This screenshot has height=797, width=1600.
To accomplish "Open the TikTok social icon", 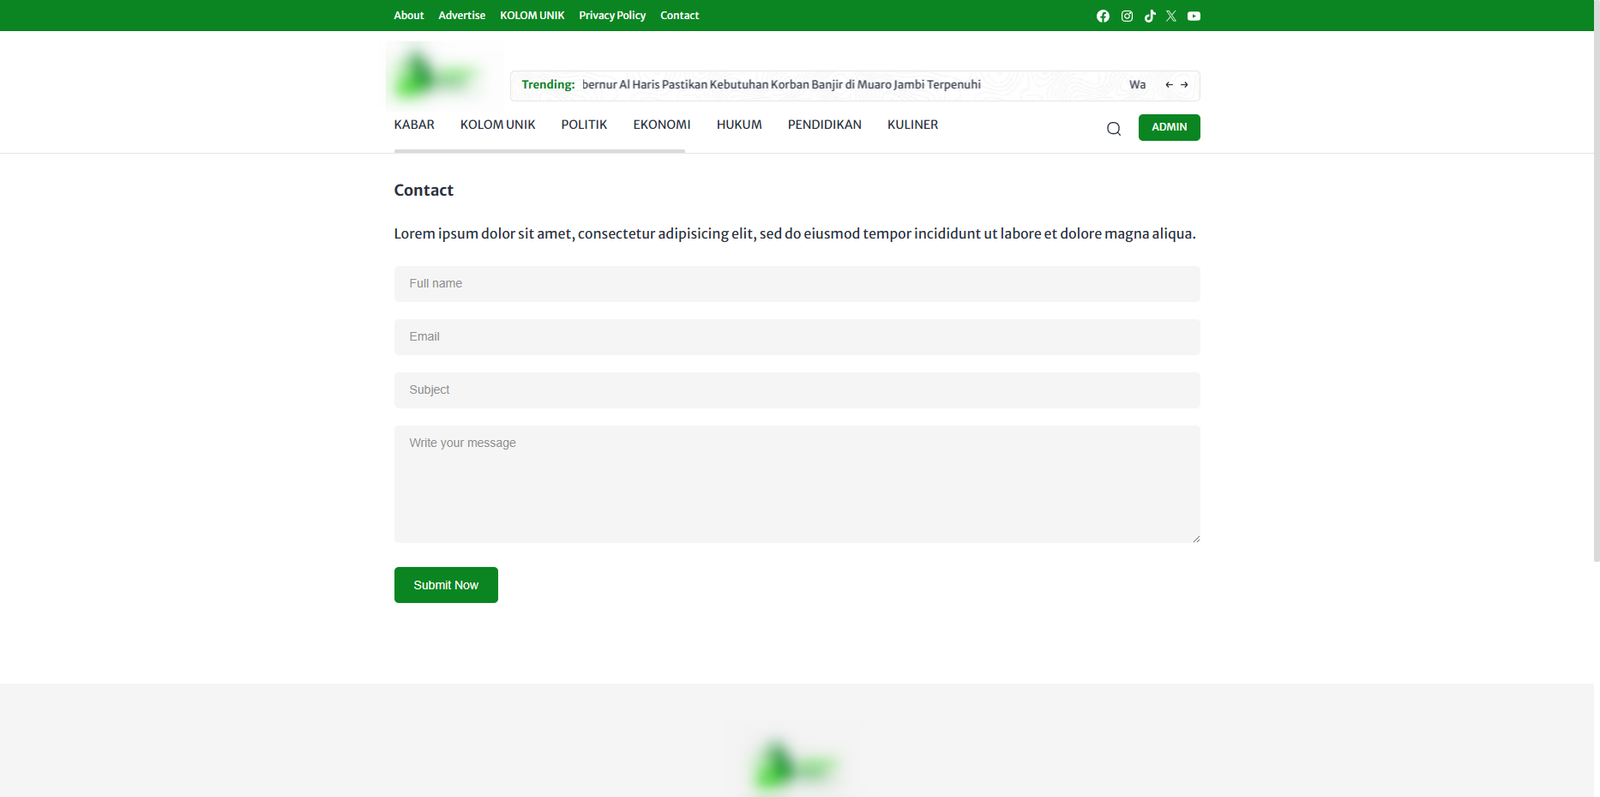I will point(1149,16).
